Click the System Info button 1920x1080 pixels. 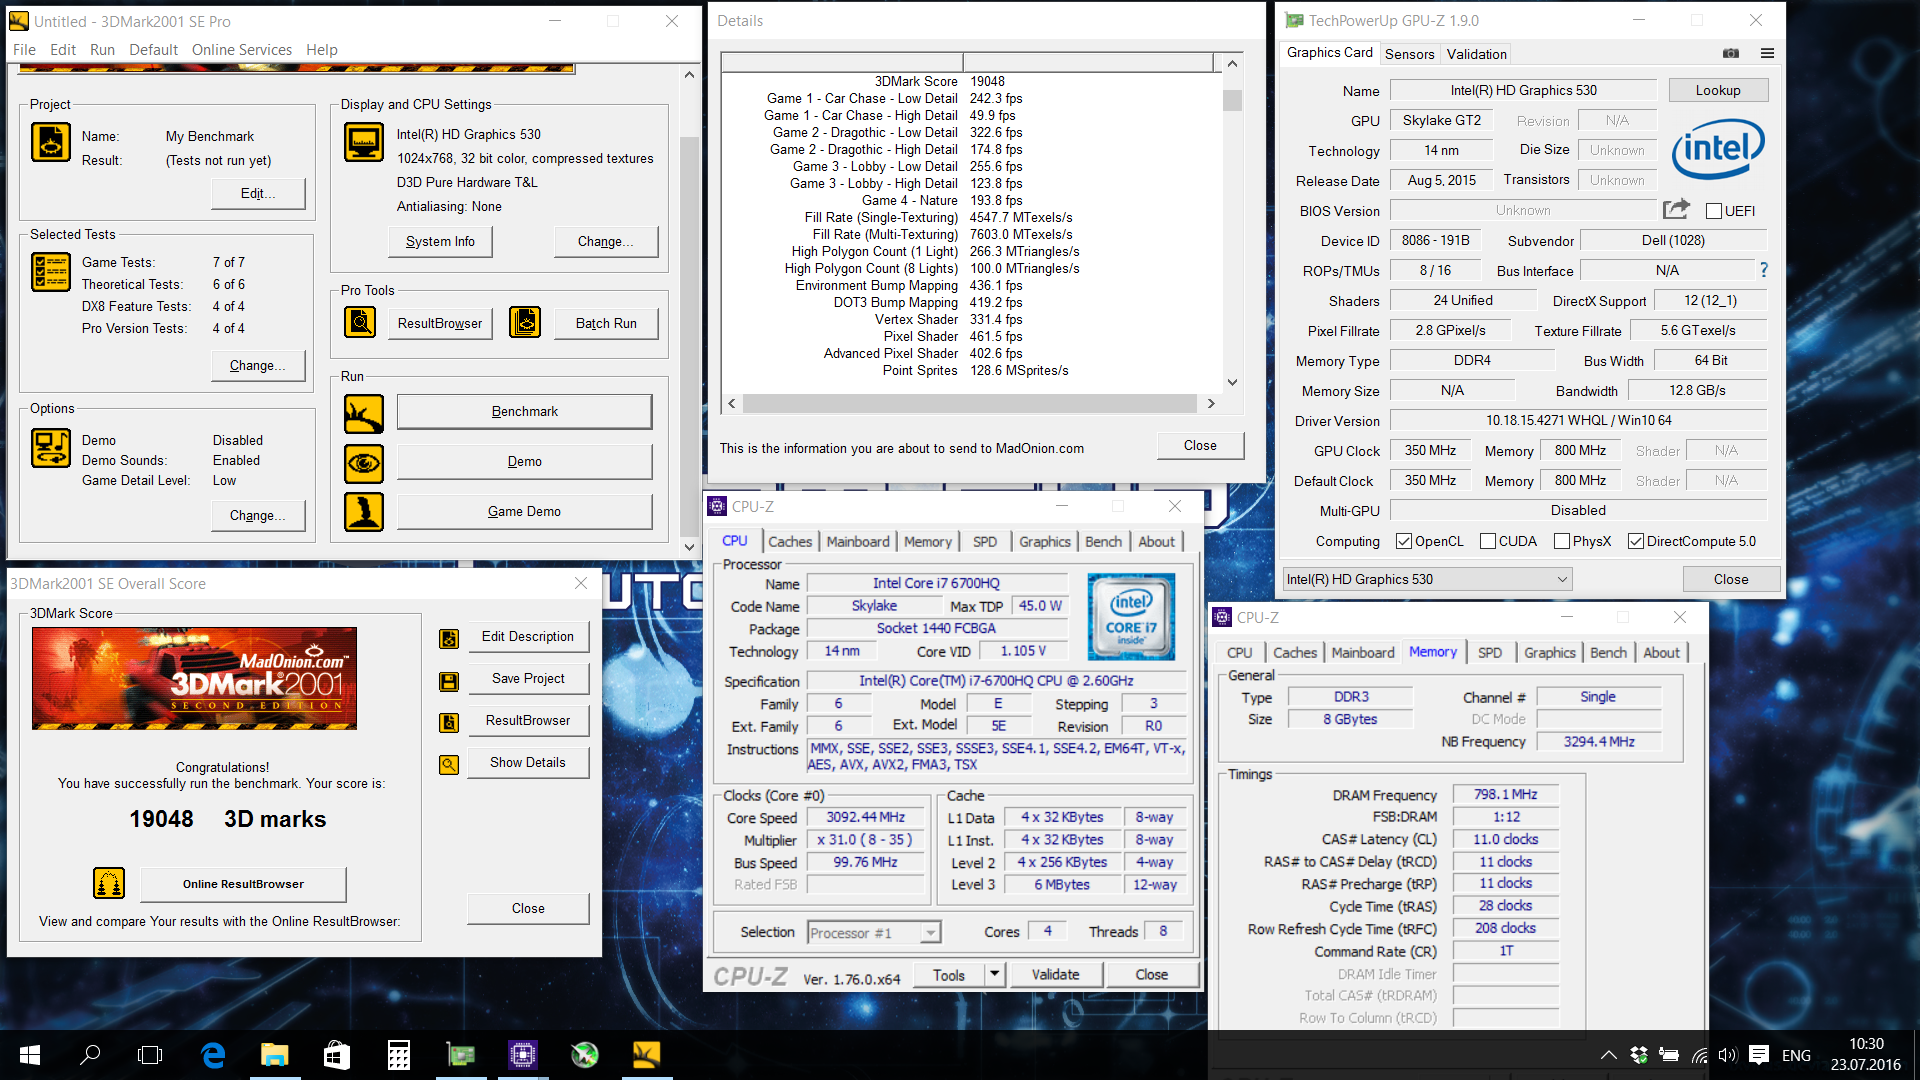[x=440, y=241]
